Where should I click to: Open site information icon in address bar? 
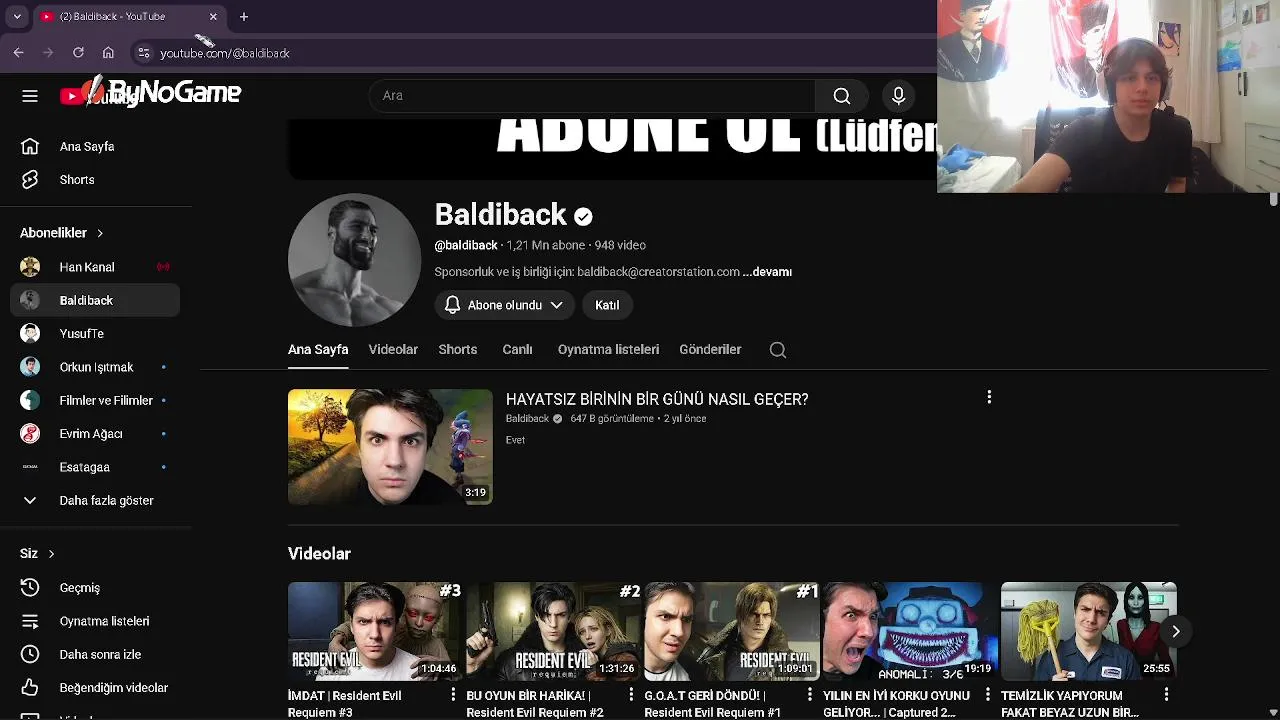tap(144, 53)
